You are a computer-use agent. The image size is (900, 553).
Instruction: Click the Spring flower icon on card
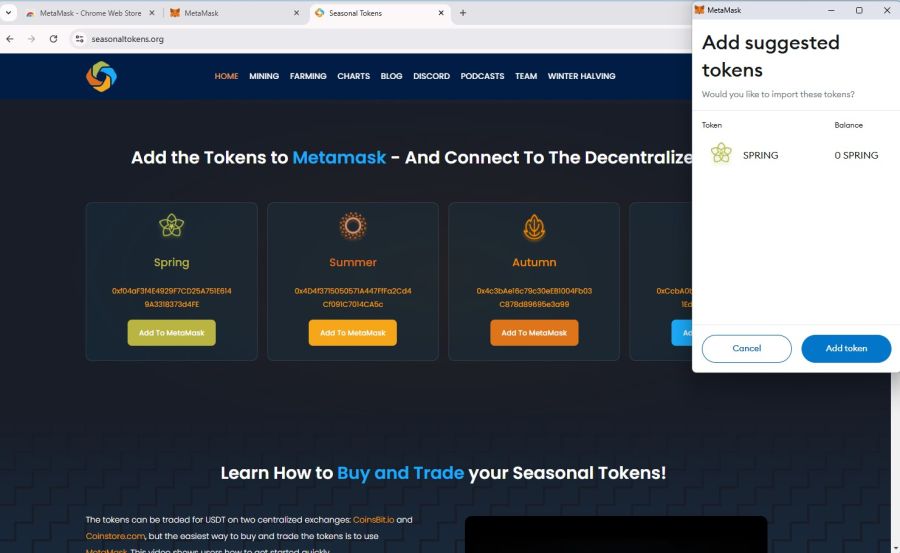(x=171, y=225)
